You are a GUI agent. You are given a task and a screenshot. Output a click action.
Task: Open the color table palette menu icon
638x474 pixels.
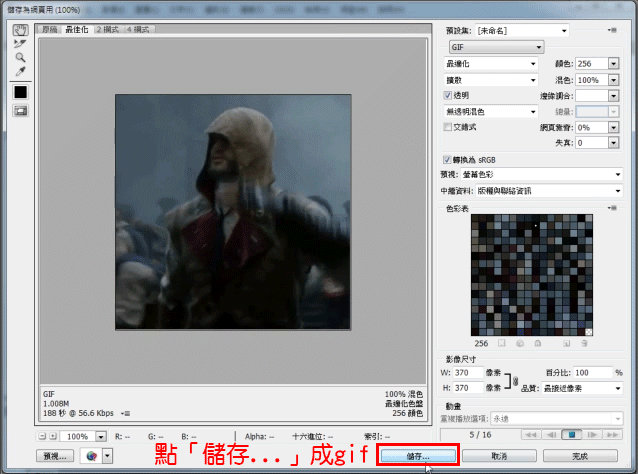tap(612, 208)
